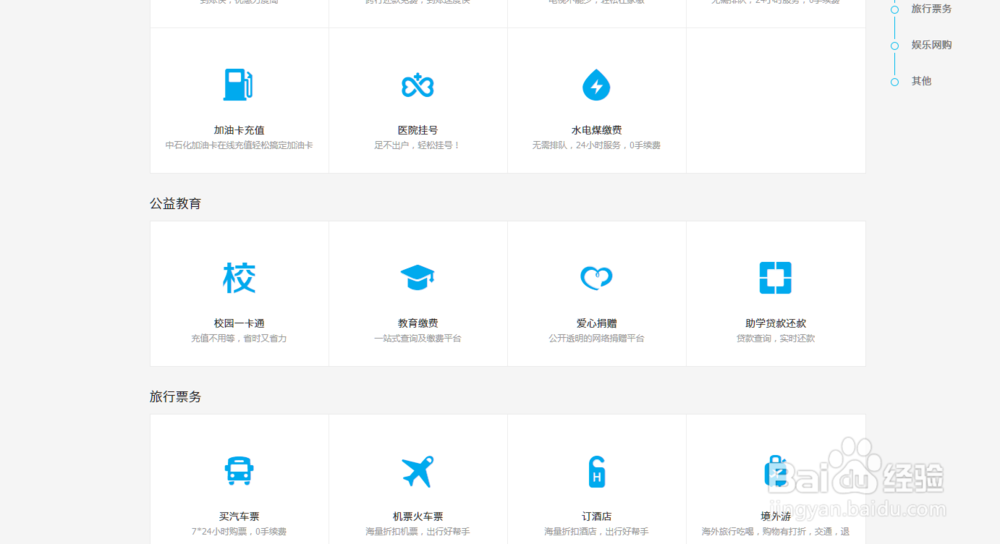Click the 订酒店 title
Viewport: 1000px width, 544px height.
596,517
